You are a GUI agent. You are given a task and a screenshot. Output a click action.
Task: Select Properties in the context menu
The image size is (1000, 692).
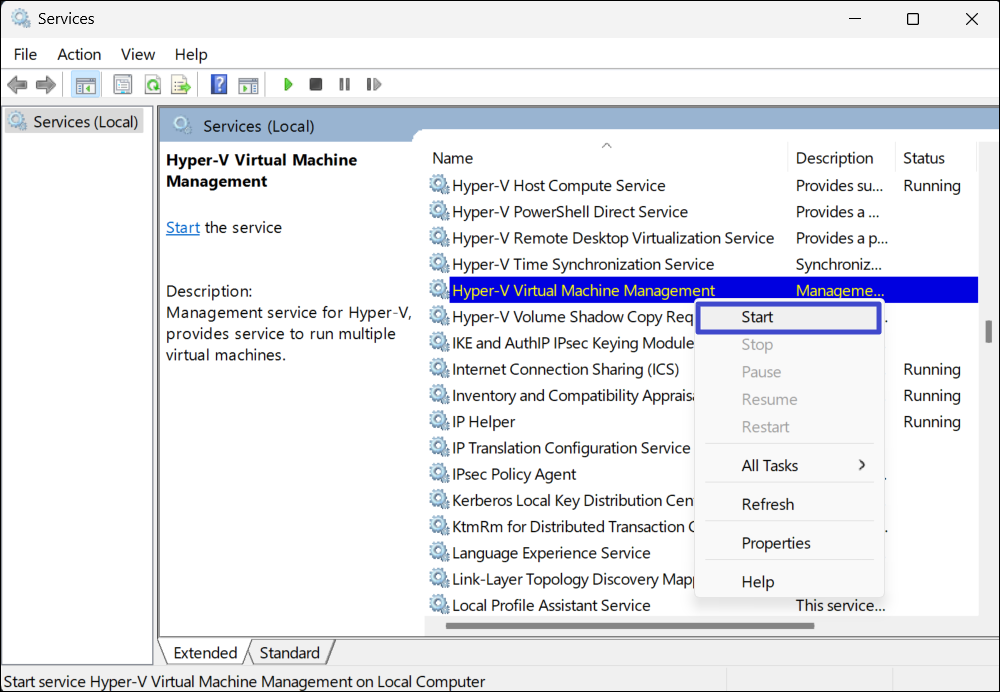776,543
